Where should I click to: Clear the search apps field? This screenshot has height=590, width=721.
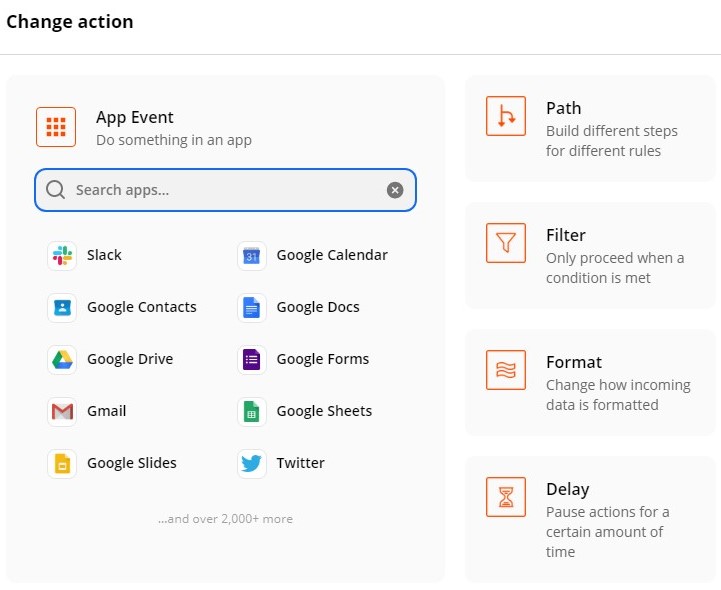(395, 190)
